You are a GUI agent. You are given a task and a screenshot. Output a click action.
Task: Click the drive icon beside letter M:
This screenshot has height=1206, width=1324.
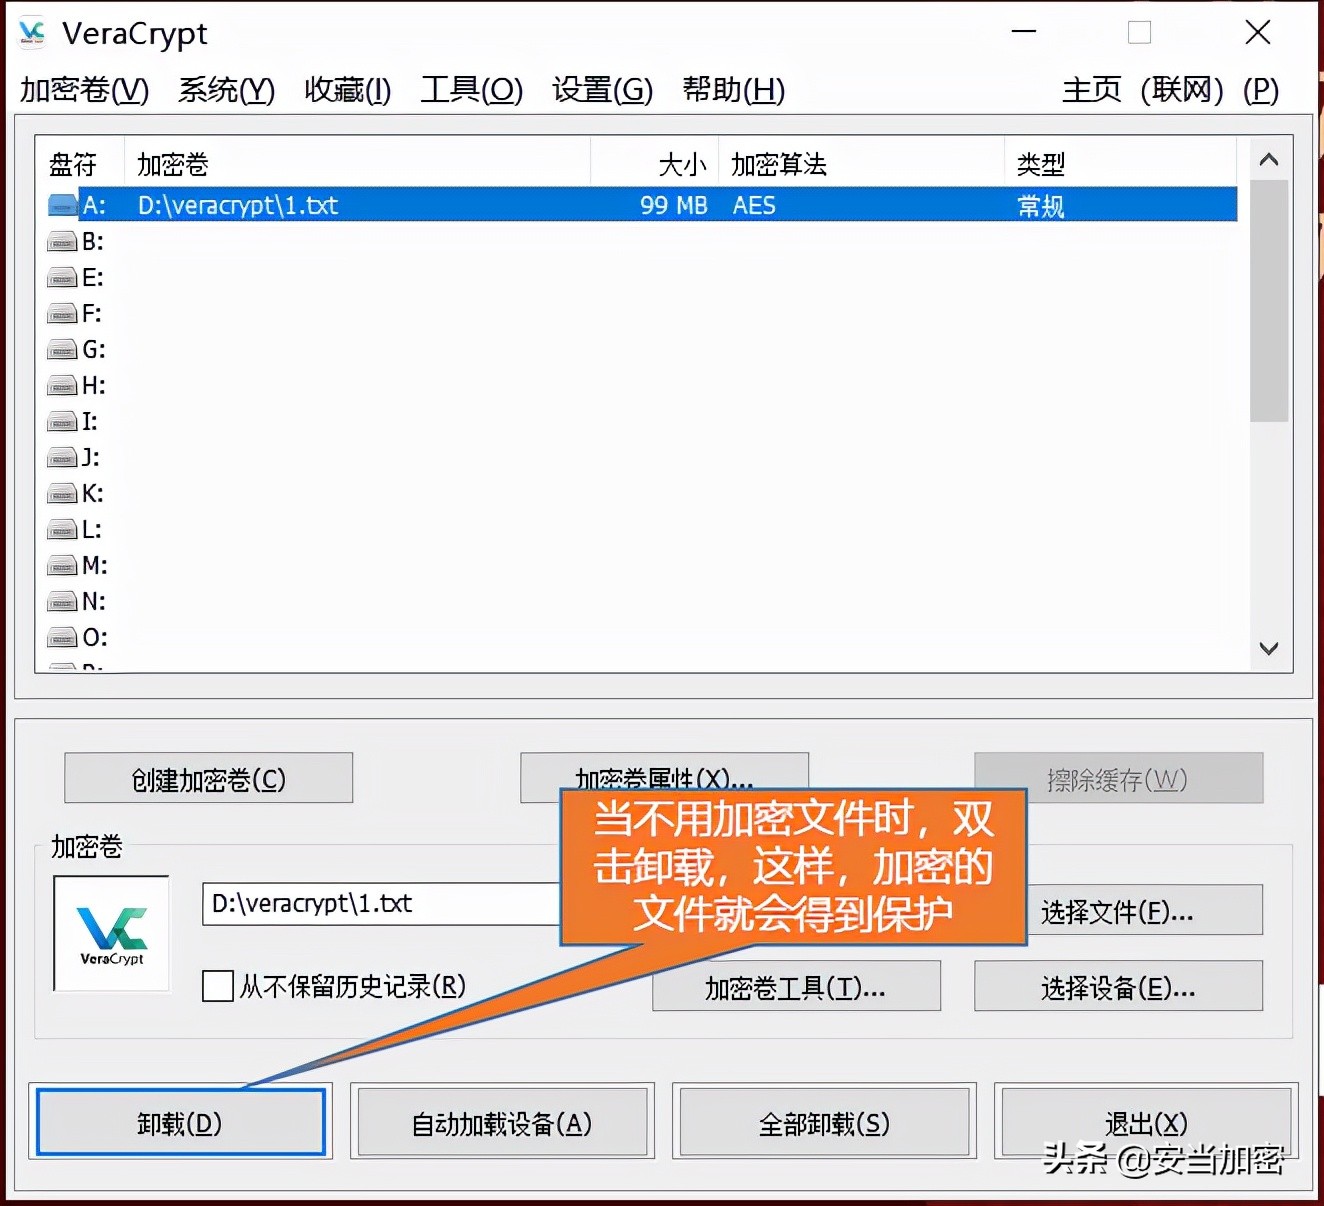[x=61, y=565]
